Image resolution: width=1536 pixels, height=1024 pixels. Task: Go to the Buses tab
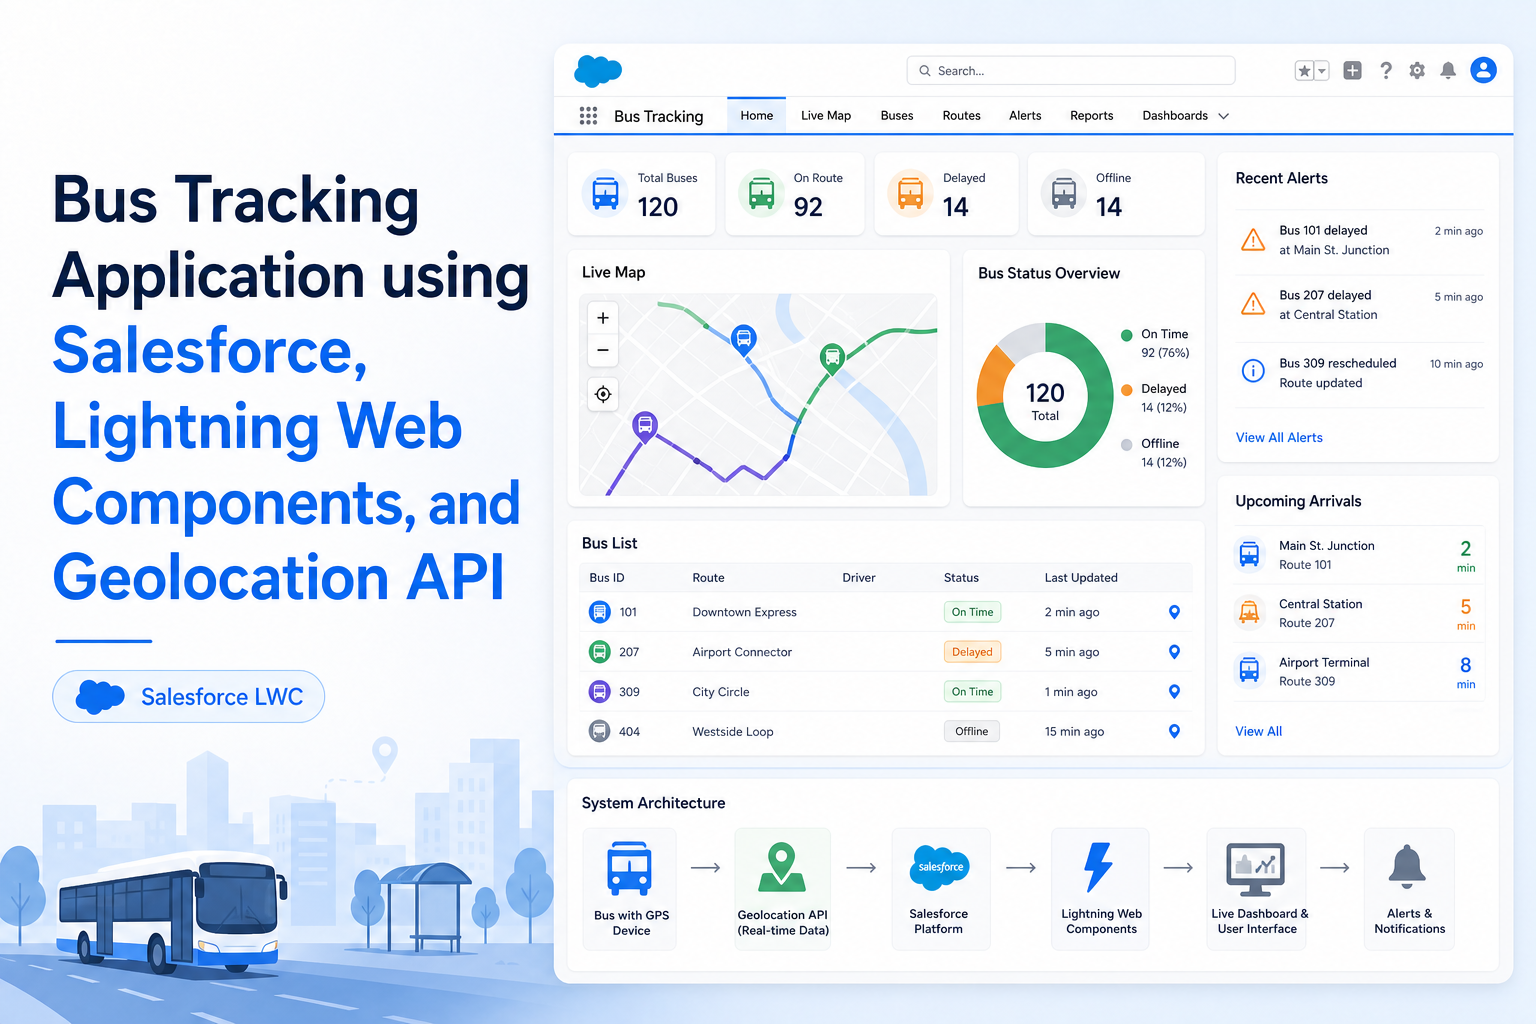[x=897, y=116]
